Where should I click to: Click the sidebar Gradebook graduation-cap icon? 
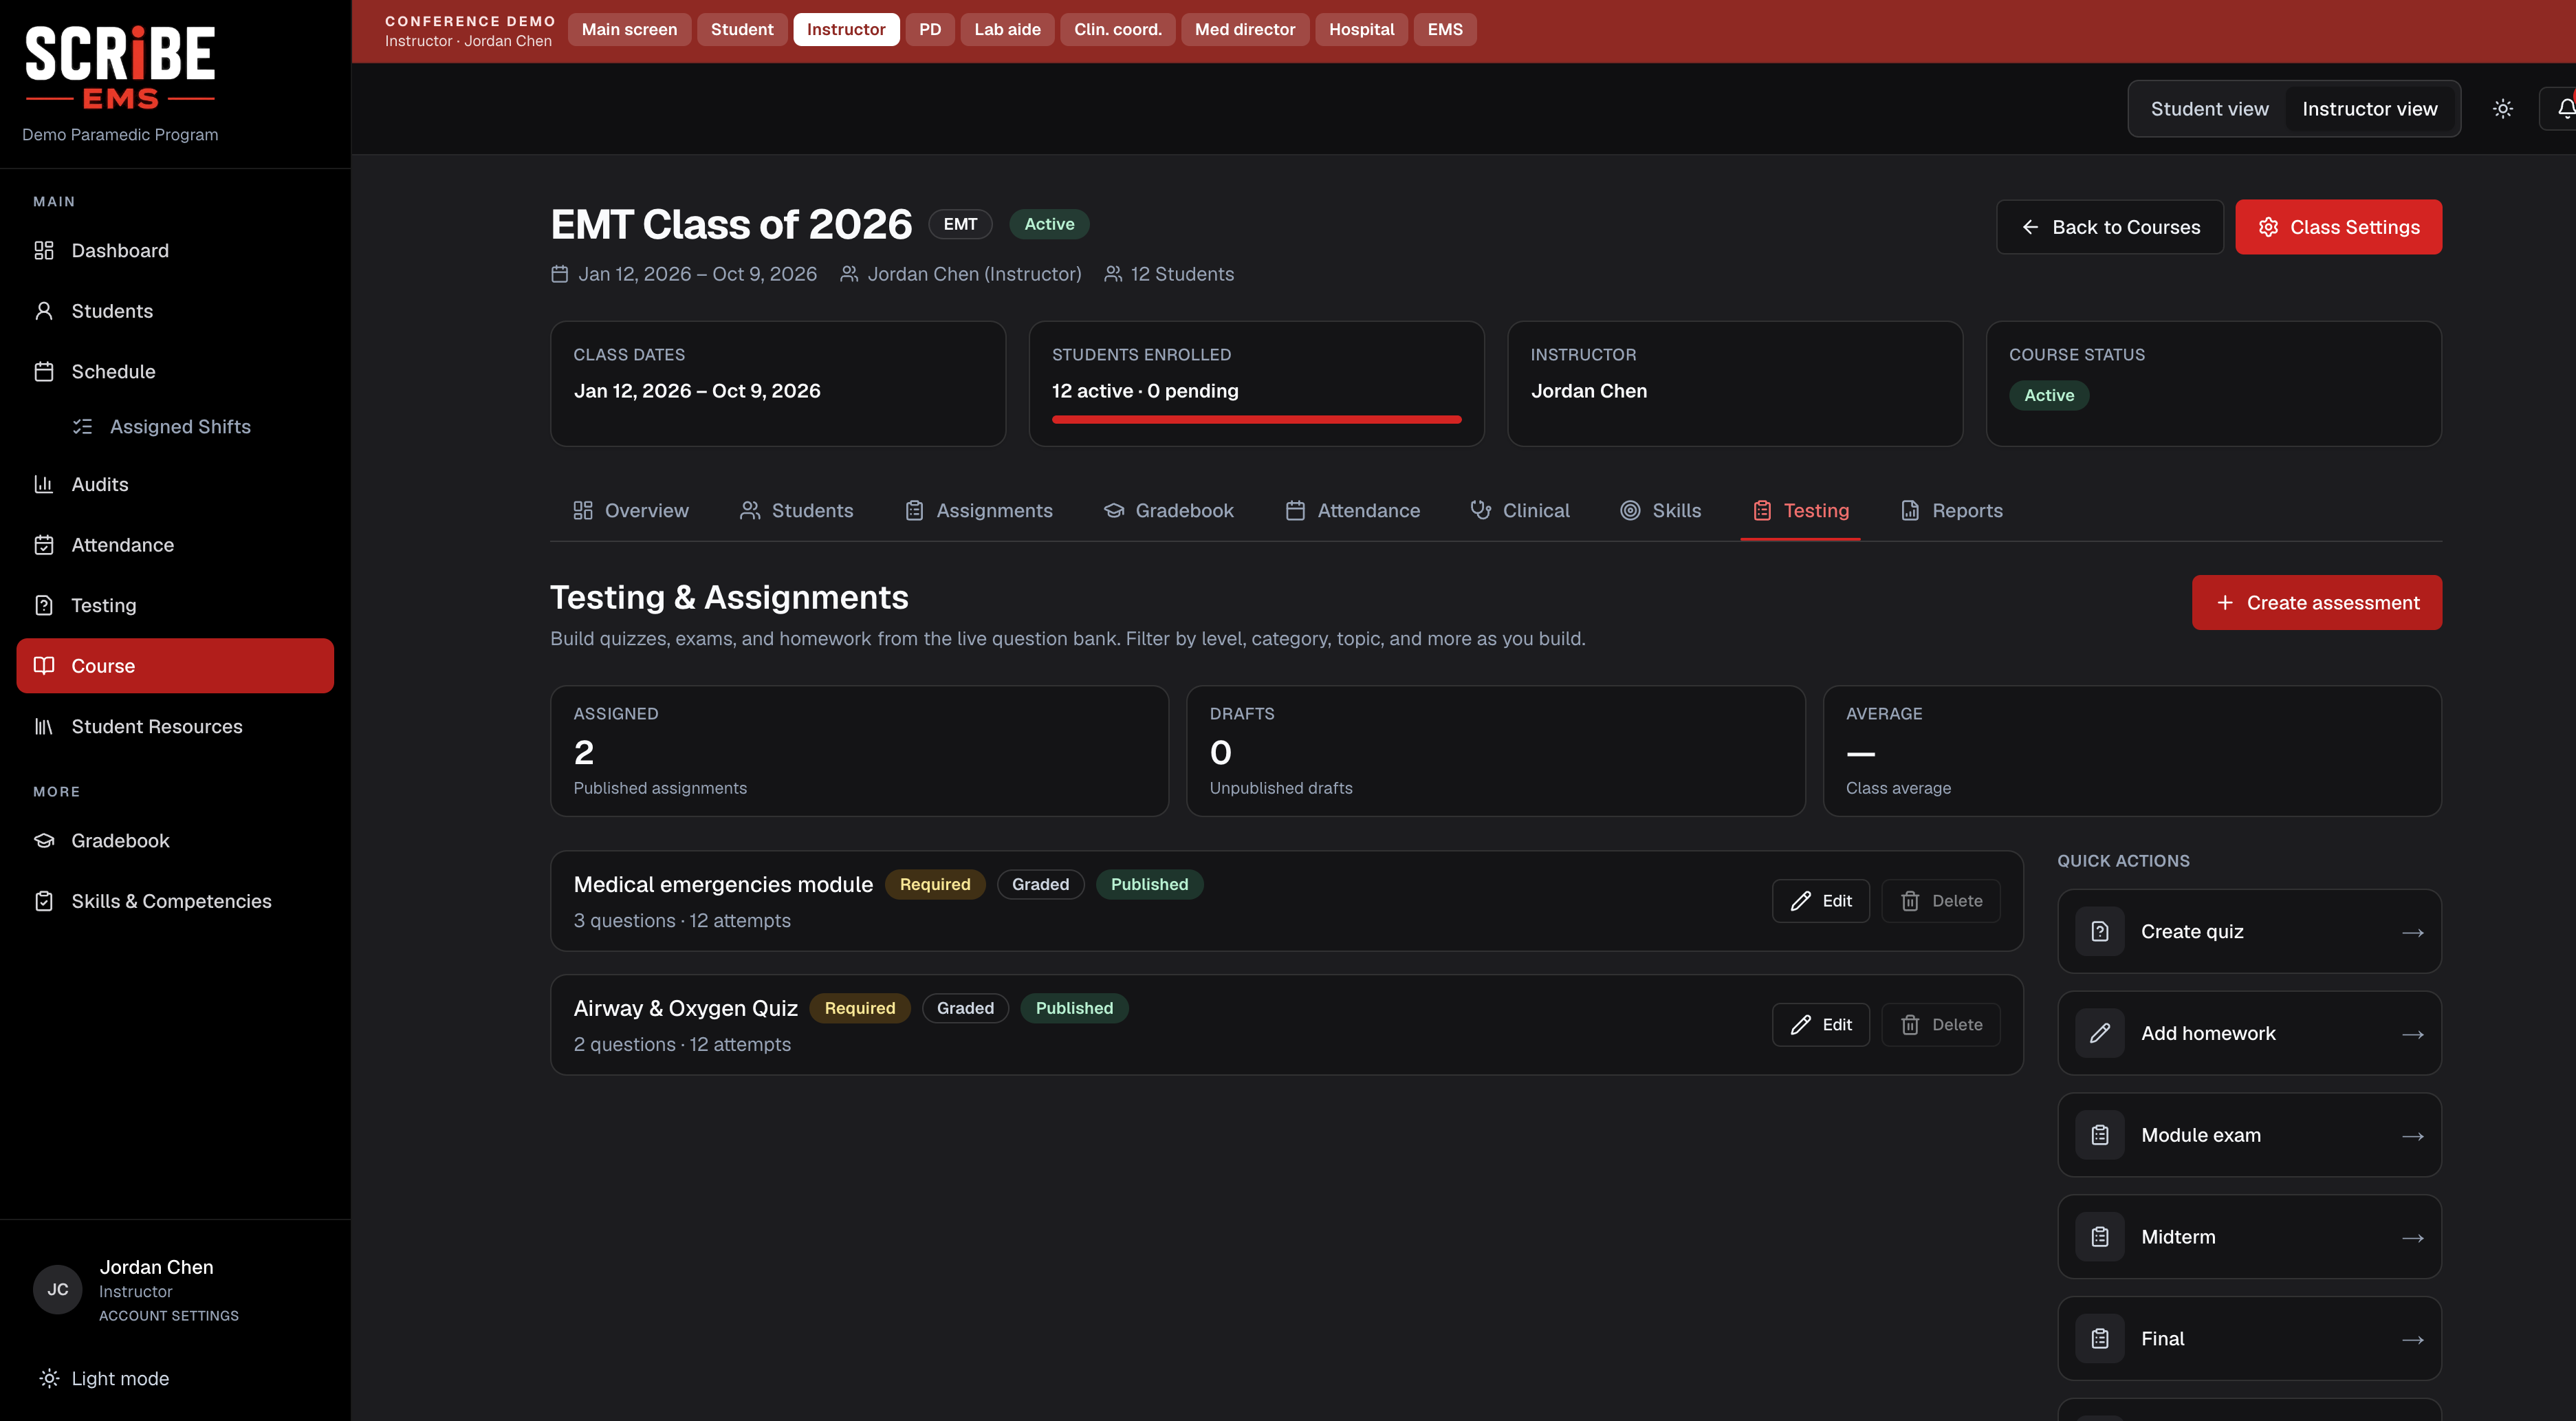(x=44, y=841)
